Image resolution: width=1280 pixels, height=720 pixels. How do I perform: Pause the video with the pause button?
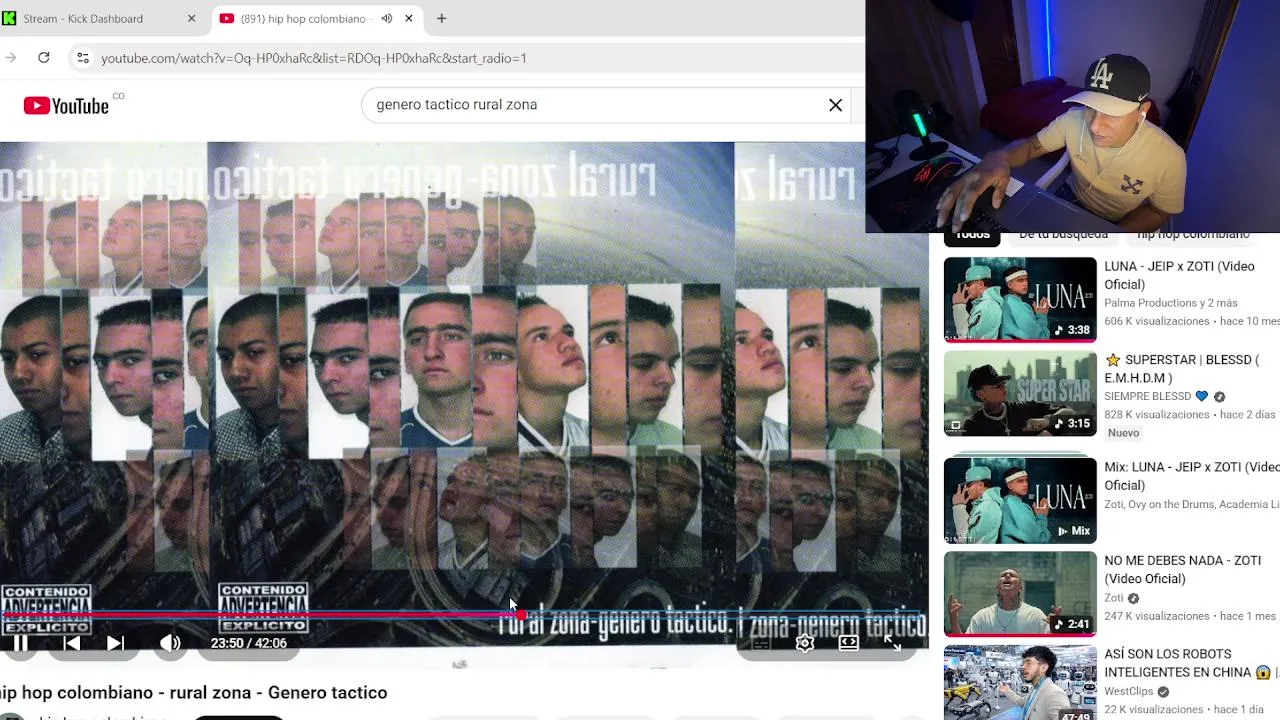click(20, 643)
